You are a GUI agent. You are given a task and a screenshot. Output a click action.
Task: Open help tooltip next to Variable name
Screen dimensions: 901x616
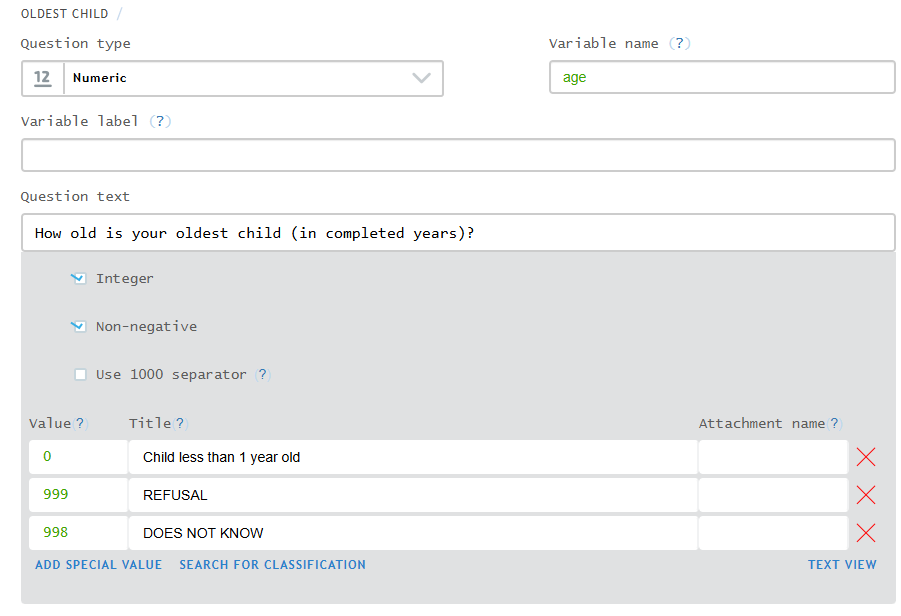coord(680,43)
